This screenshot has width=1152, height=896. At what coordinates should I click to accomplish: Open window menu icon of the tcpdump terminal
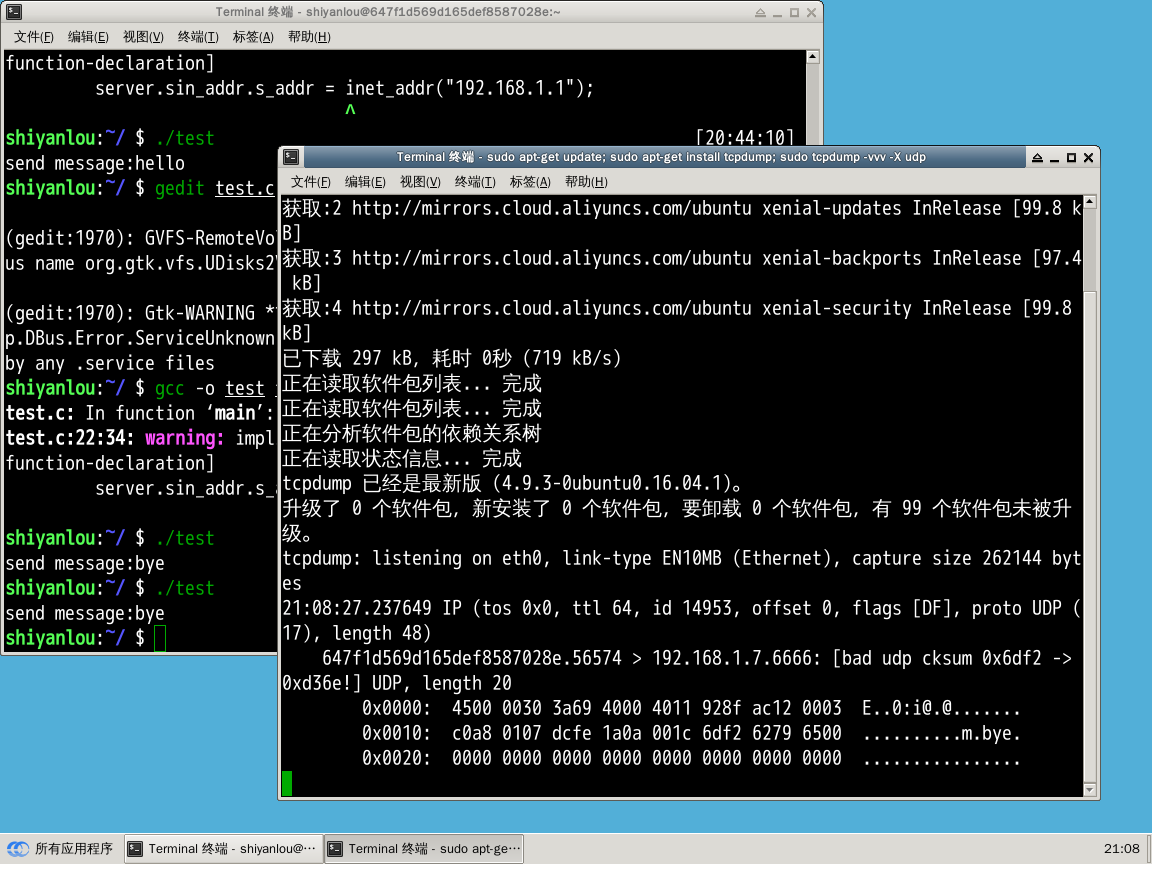click(291, 157)
